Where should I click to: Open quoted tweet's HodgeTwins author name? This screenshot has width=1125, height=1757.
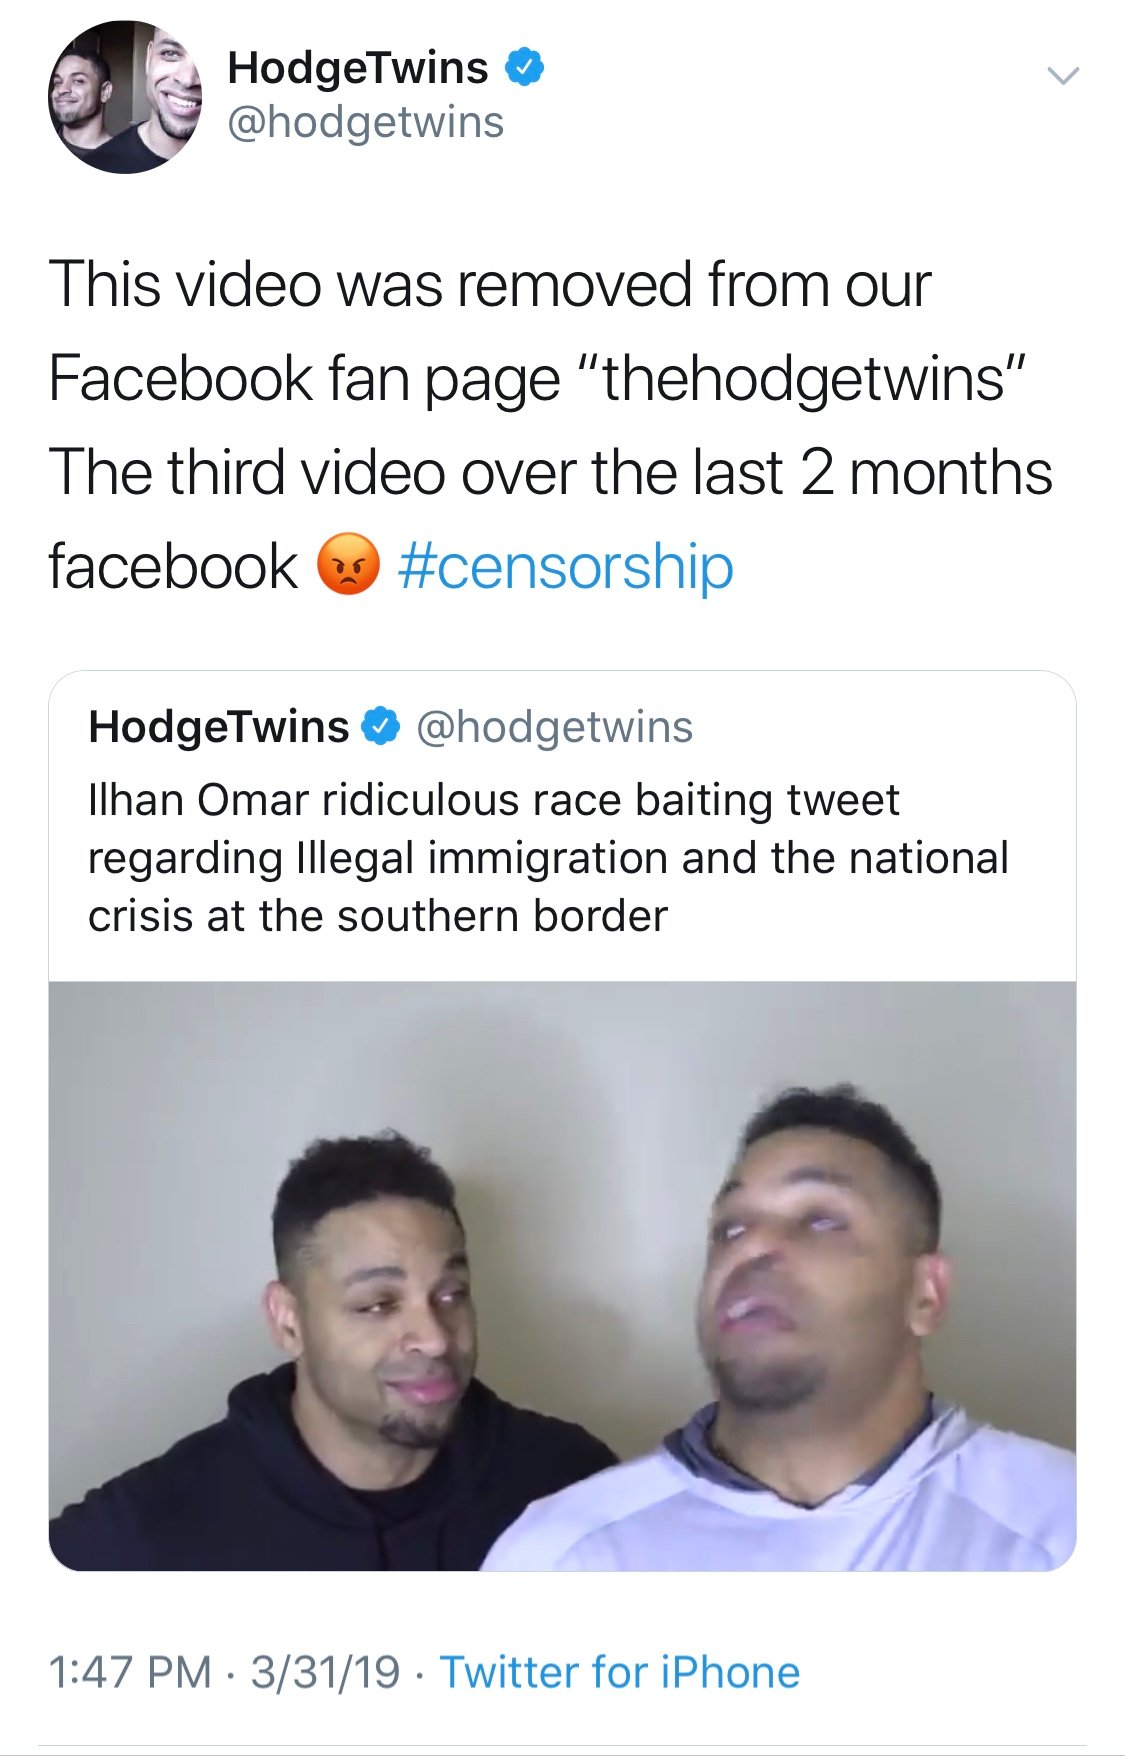219,727
